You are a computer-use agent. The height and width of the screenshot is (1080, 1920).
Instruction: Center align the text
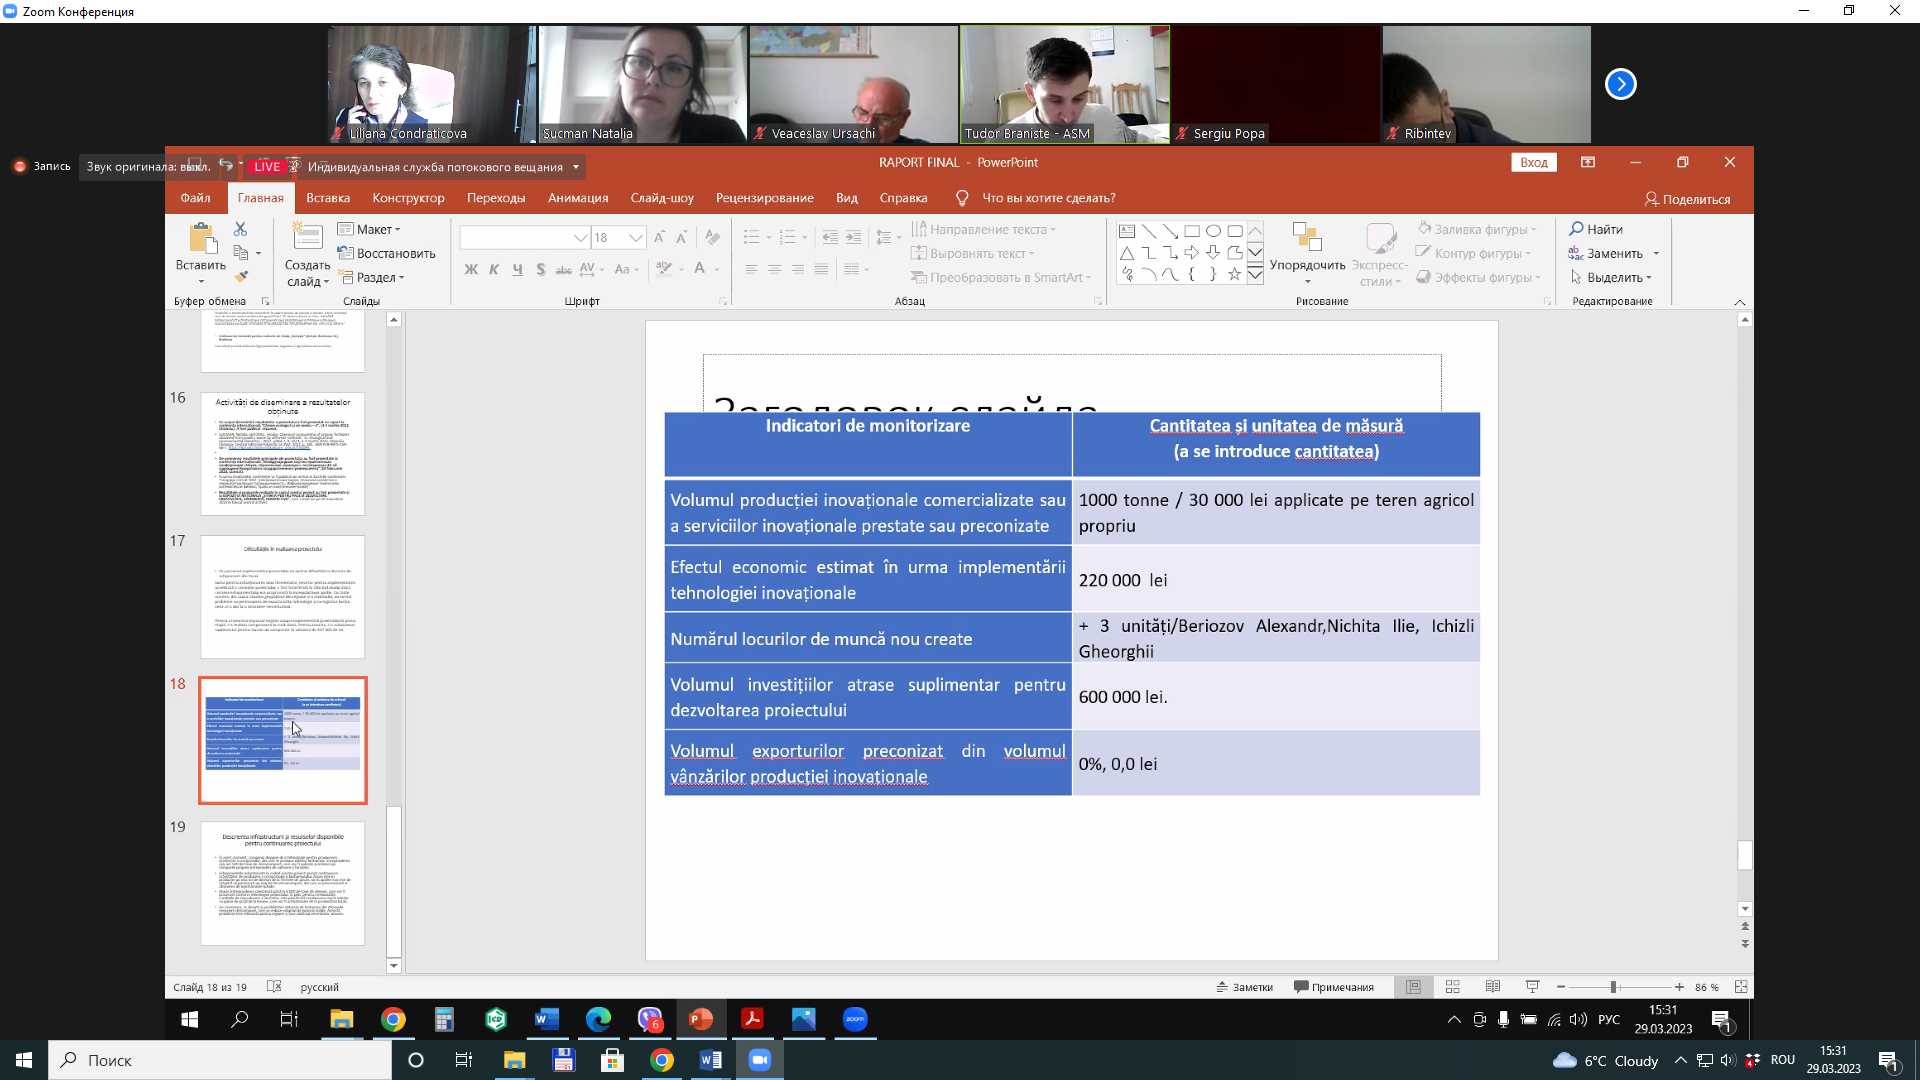774,269
